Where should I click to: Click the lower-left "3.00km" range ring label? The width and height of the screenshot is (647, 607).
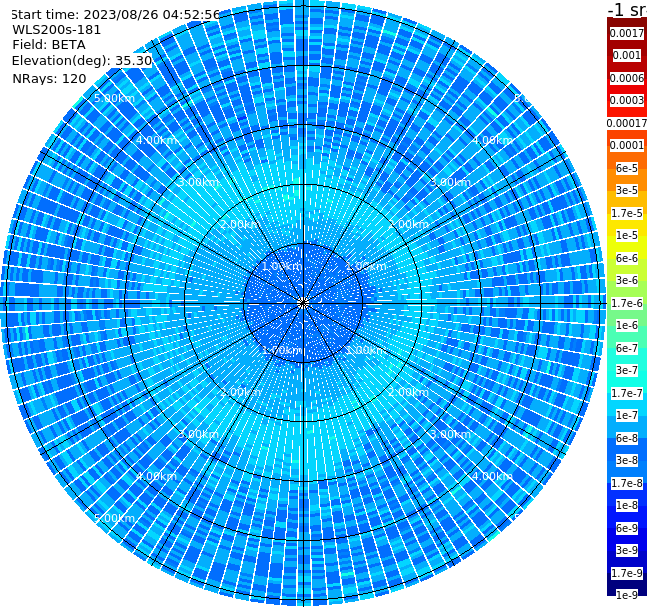pos(198,434)
